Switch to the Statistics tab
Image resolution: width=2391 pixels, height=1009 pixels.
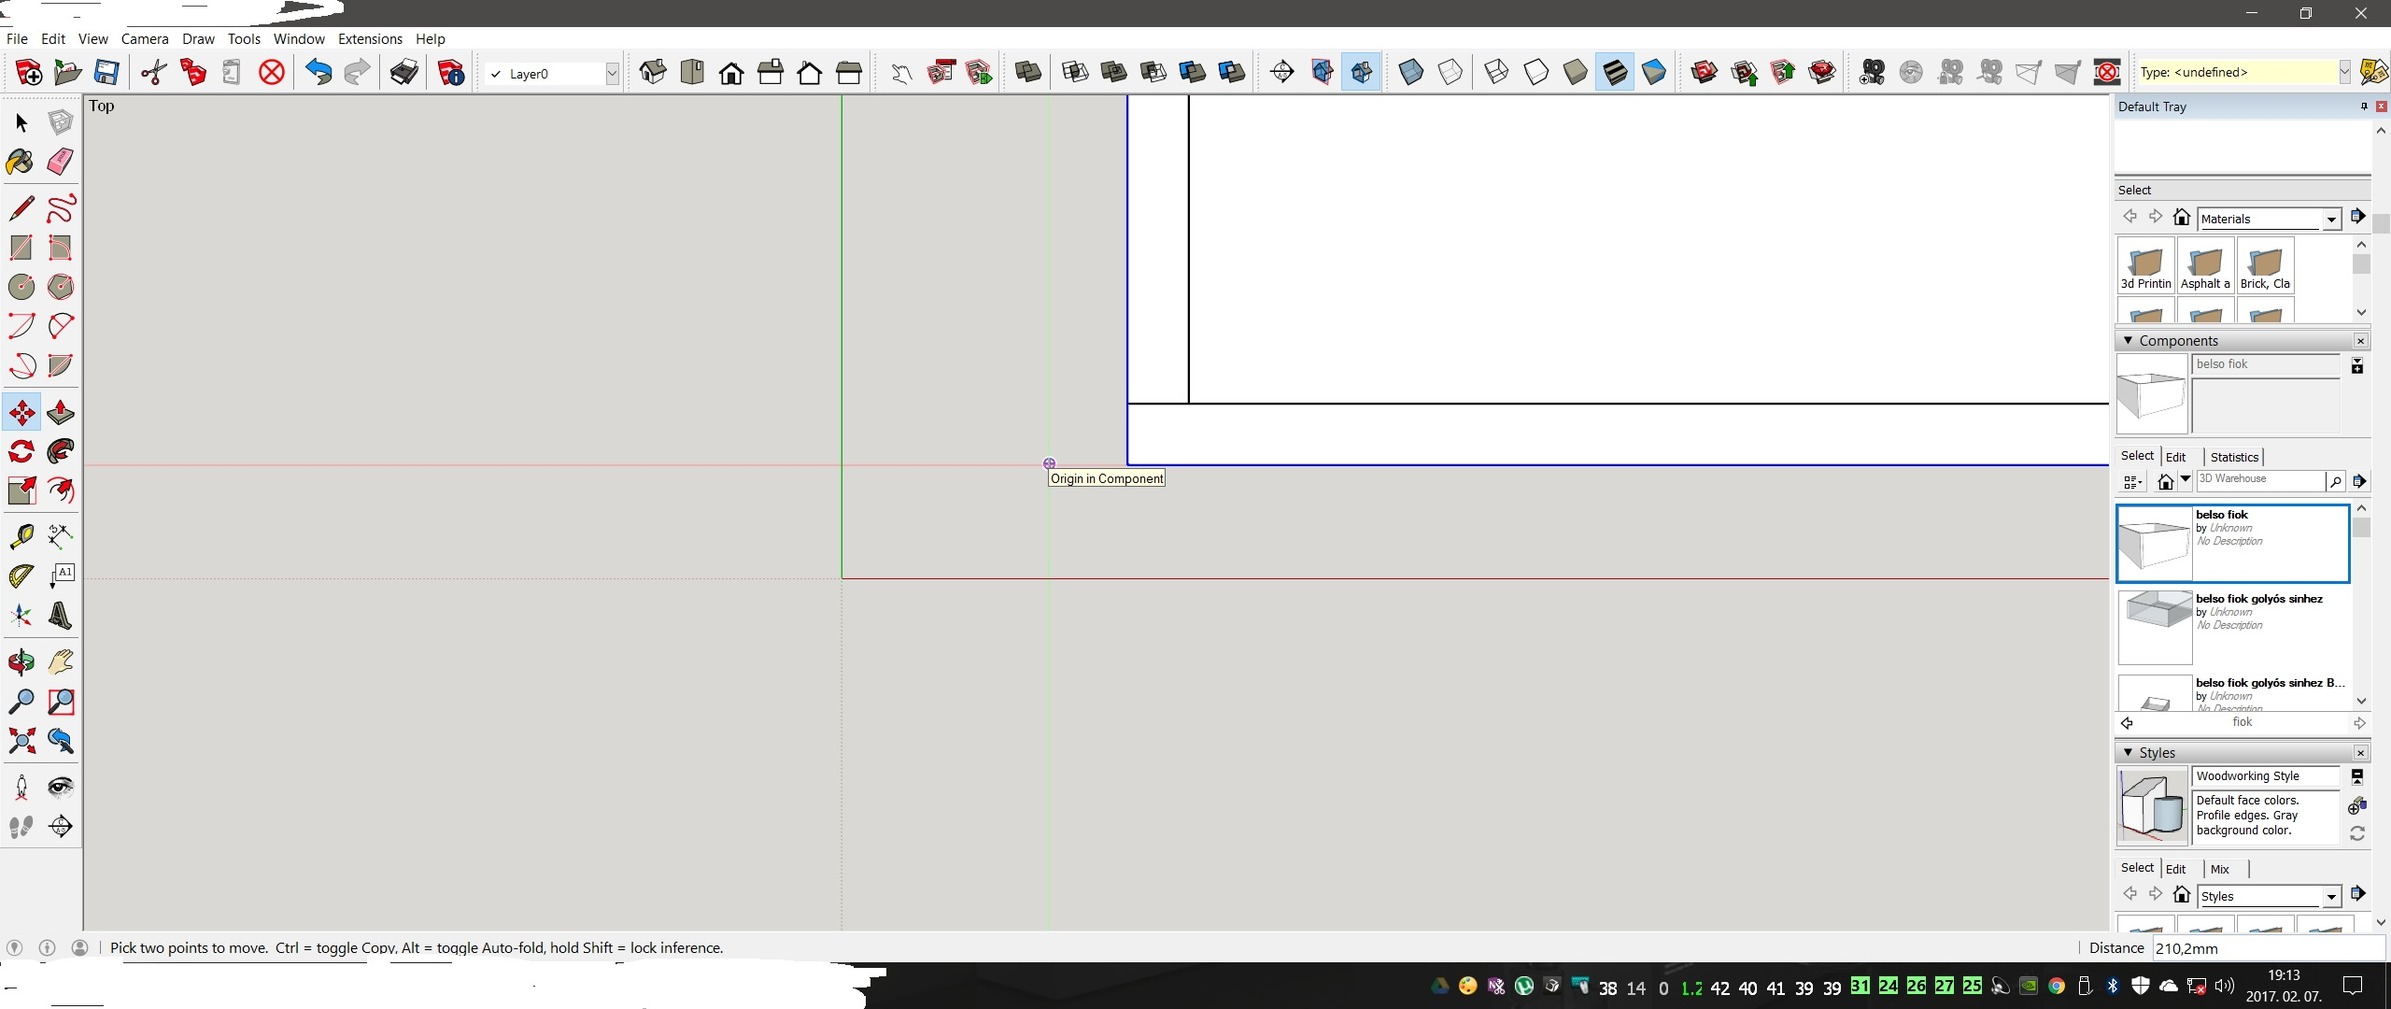coord(2234,457)
